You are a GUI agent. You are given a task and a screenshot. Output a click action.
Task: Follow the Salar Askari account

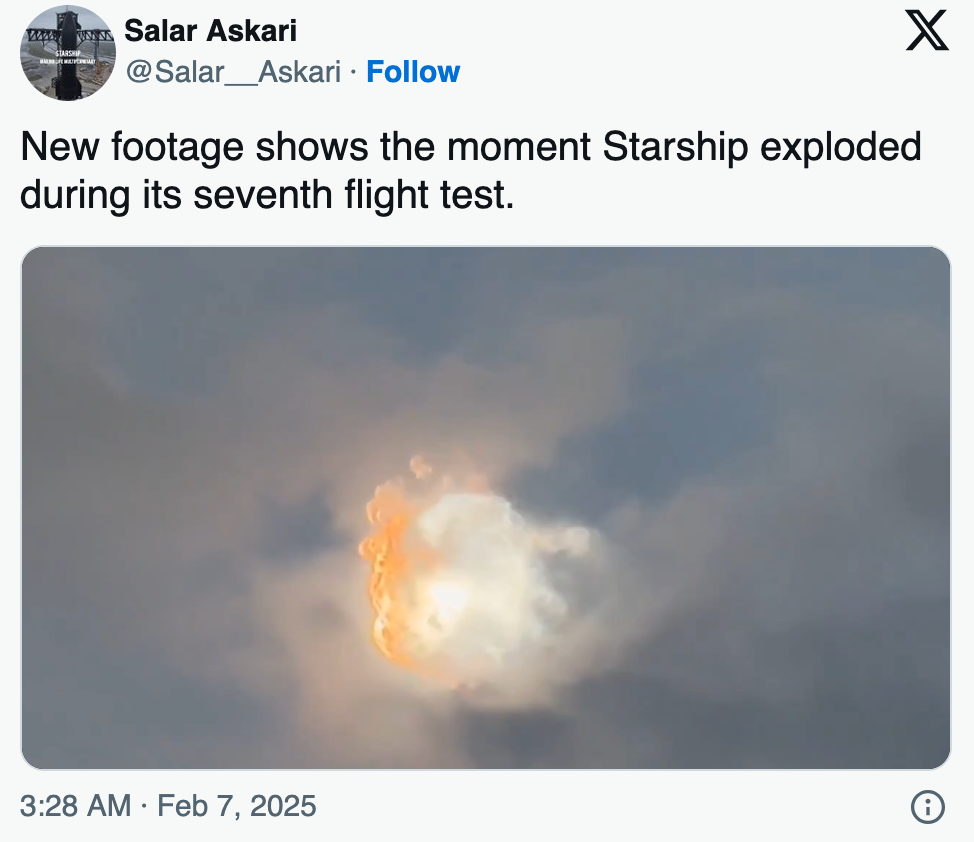(413, 71)
